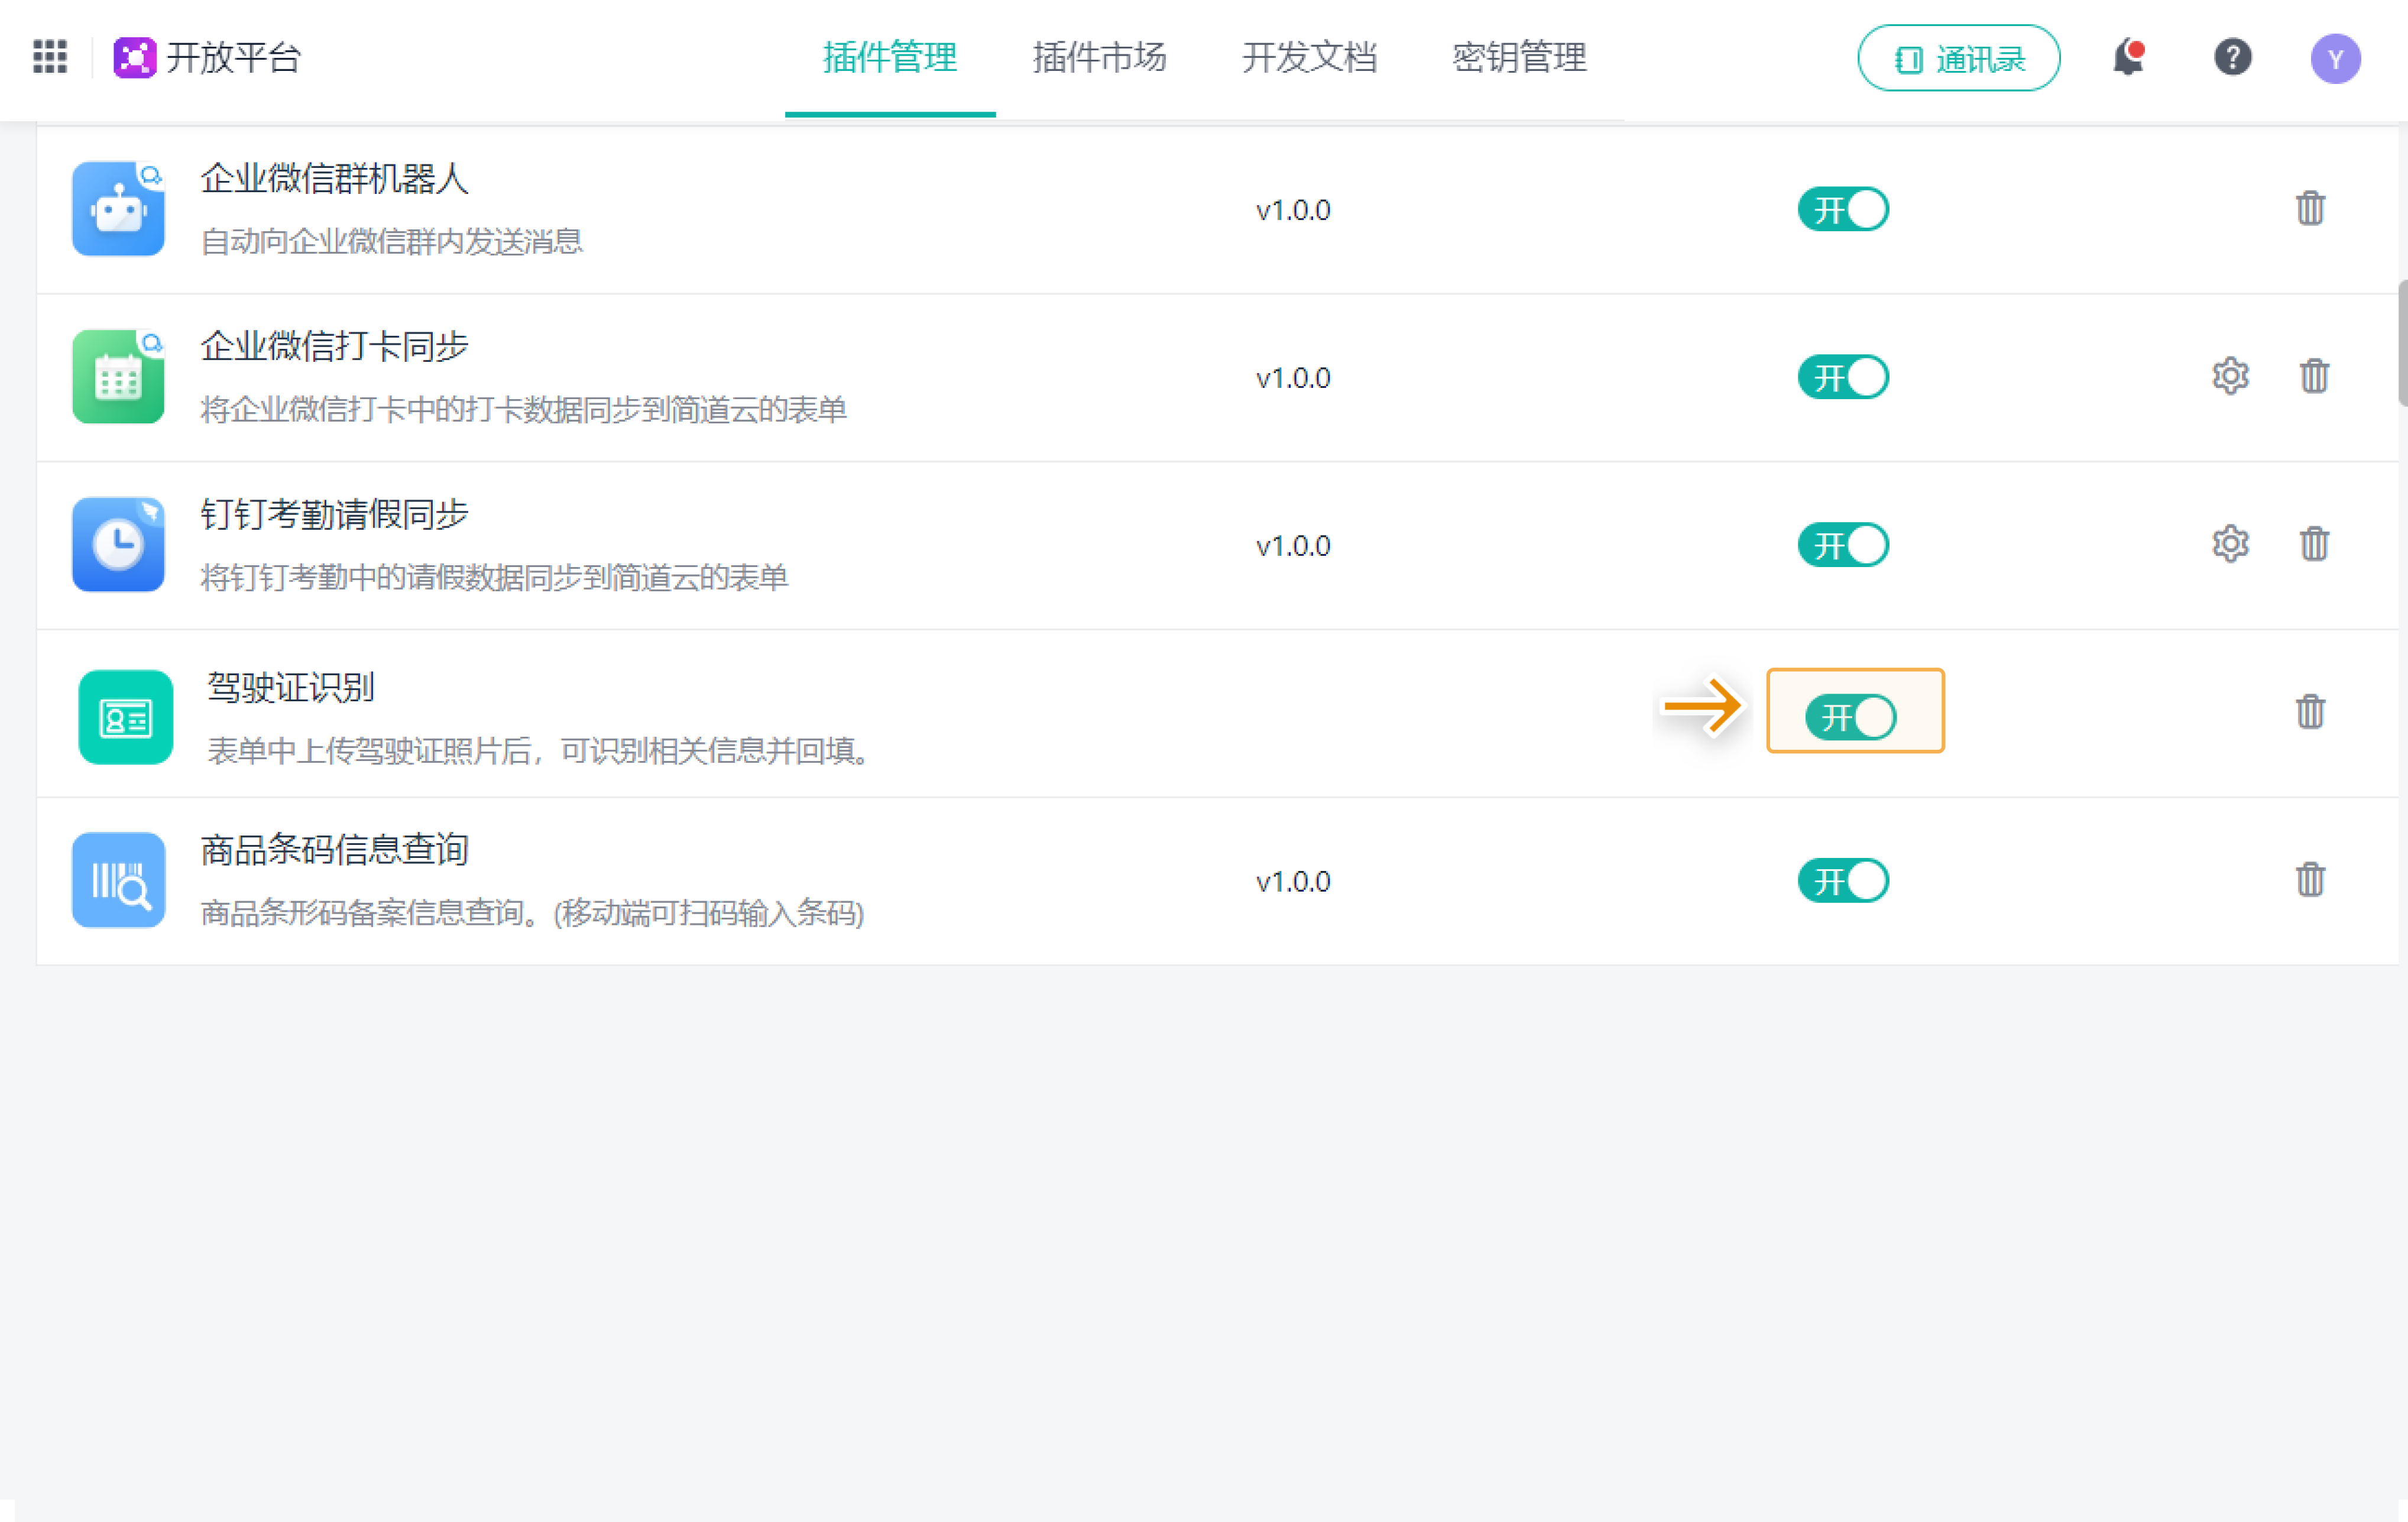Open the user avatar Y menu
Image resolution: width=2408 pixels, height=1522 pixels.
pyautogui.click(x=2335, y=59)
